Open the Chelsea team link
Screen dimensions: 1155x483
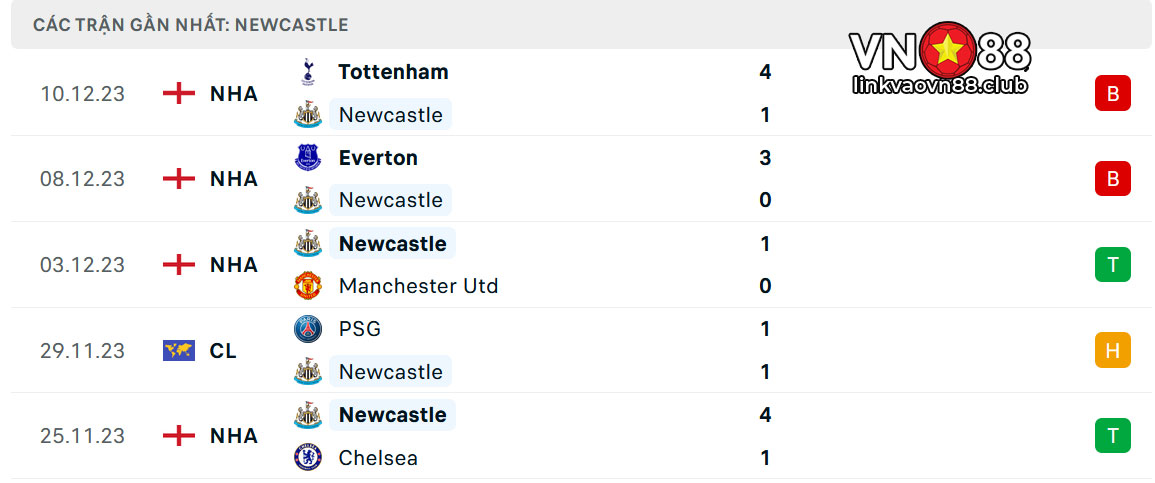click(x=378, y=458)
